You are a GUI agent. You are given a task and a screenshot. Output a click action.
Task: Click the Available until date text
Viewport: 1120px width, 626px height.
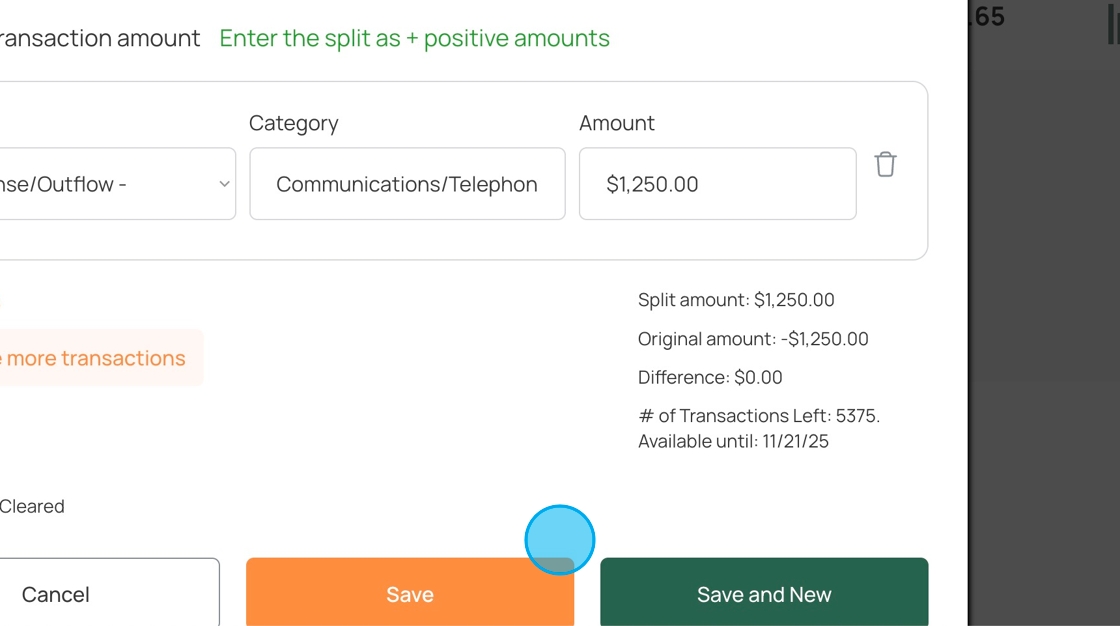coord(733,441)
